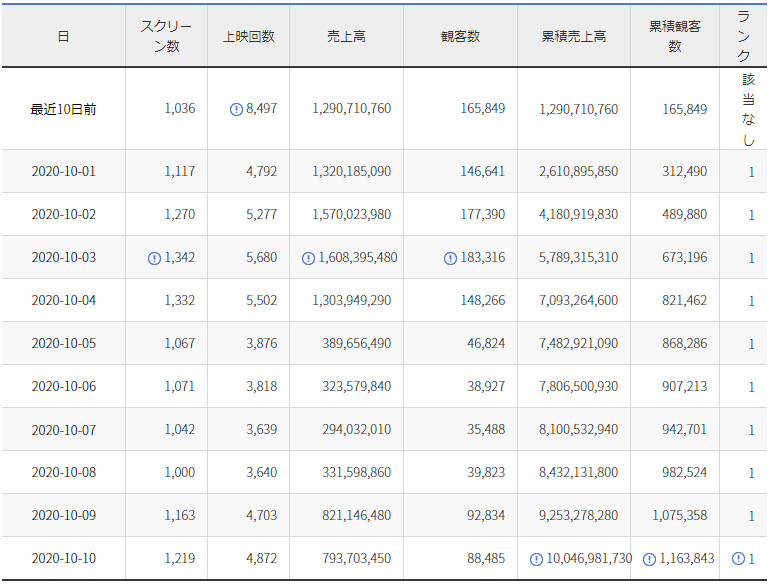Screen dimensions: 771x585
Task: Select the 累積売上高 column header
Action: 574,36
